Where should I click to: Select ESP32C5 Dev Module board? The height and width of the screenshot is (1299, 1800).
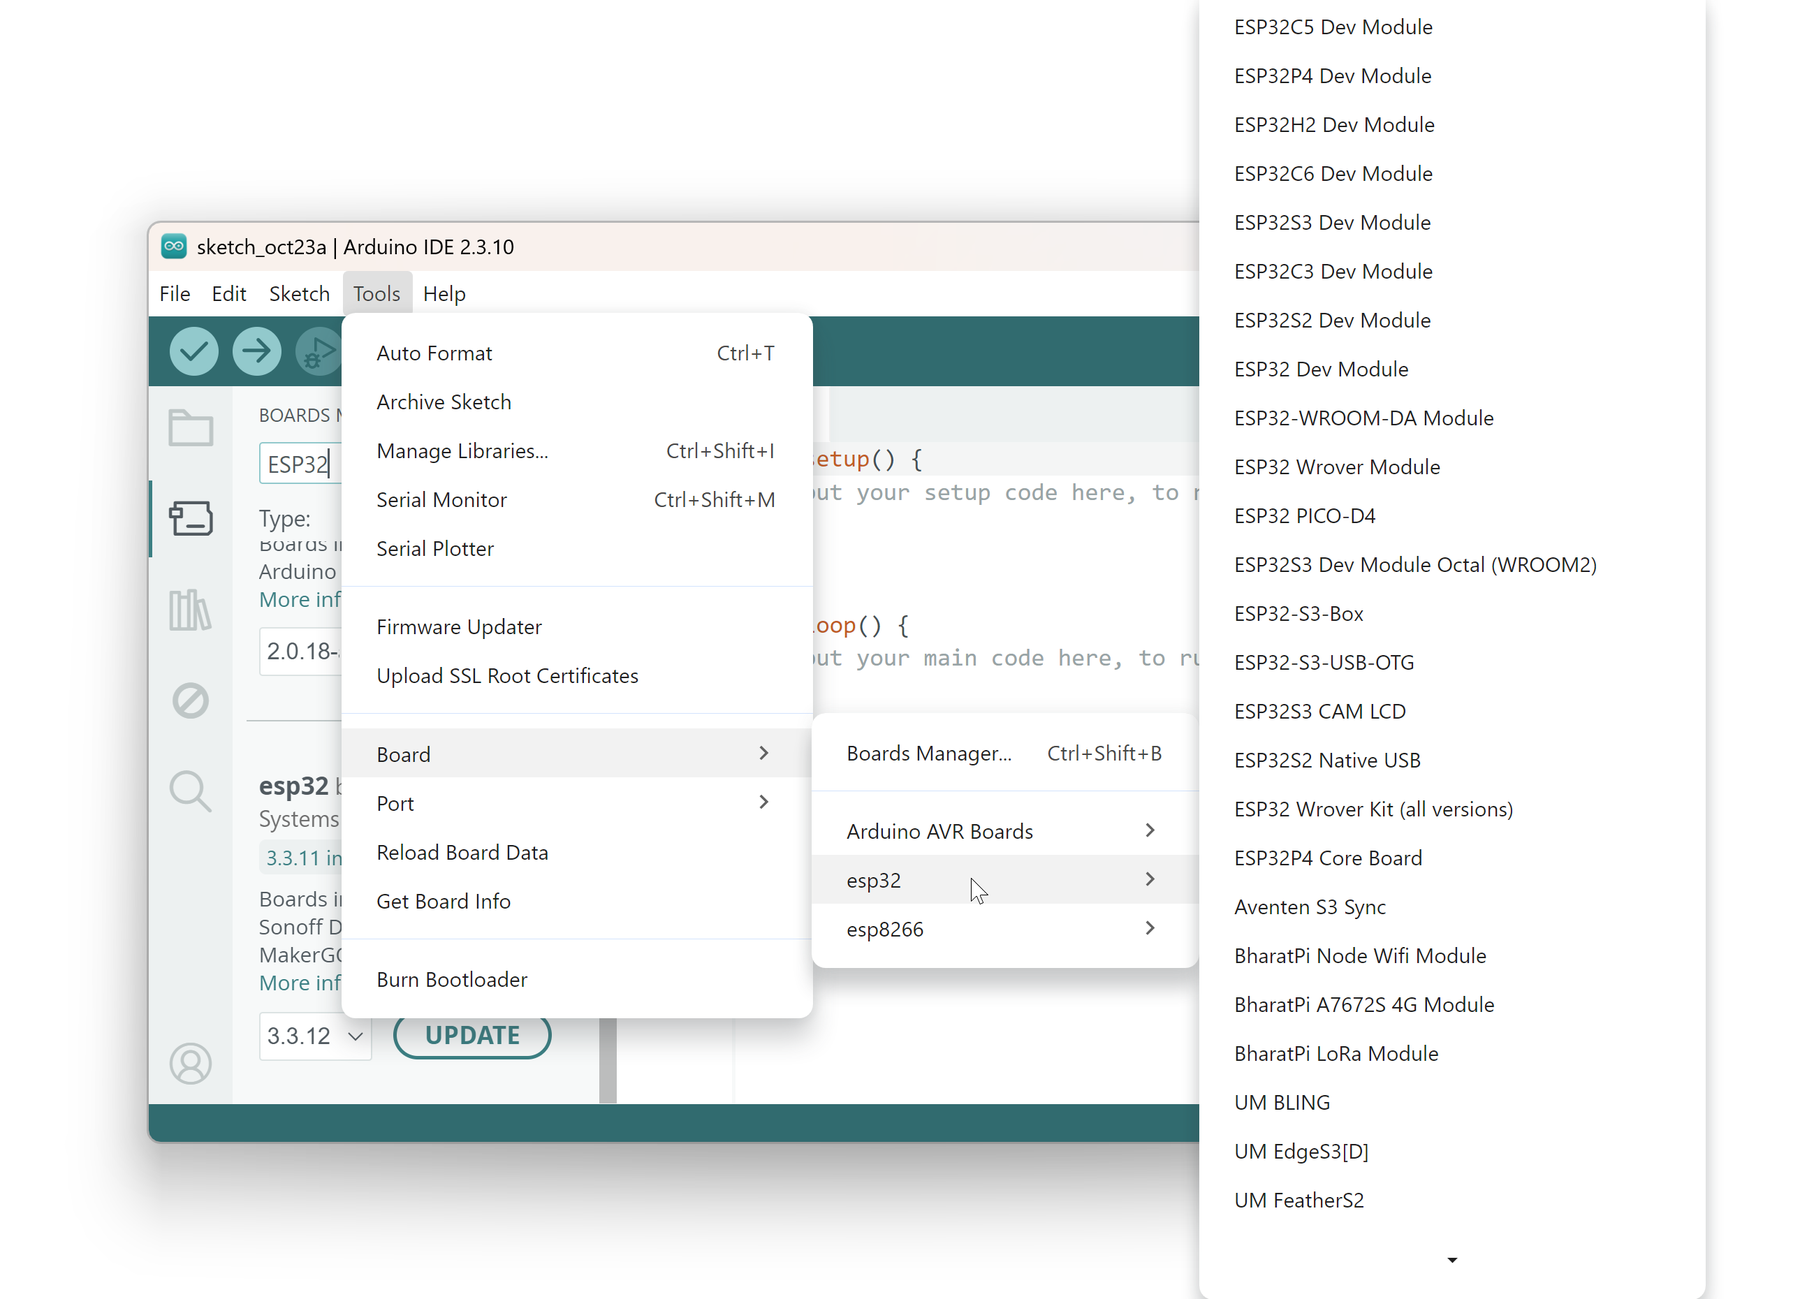[1452, 27]
